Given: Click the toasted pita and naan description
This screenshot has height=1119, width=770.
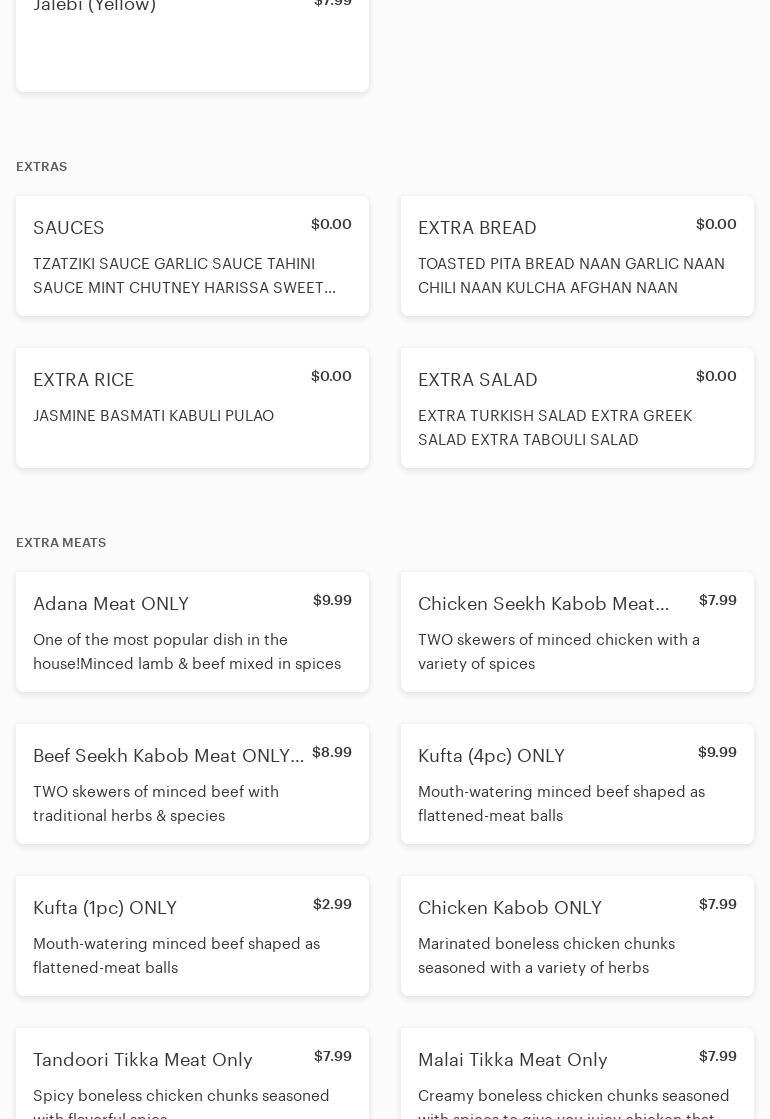Looking at the screenshot, I should tap(571, 276).
